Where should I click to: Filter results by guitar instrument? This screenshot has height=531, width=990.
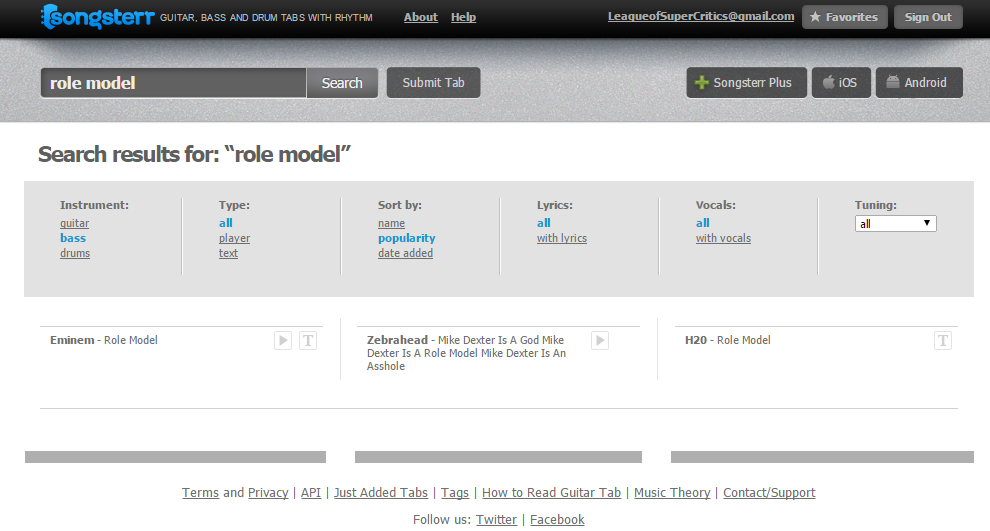[75, 224]
